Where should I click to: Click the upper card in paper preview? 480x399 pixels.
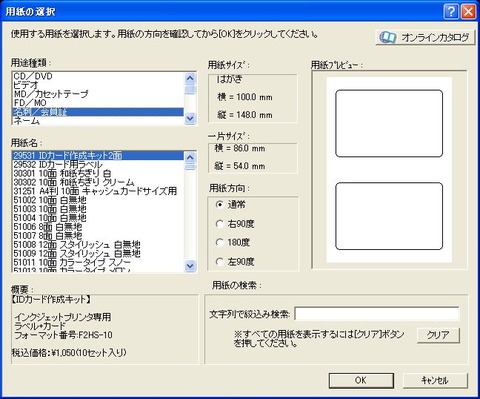click(389, 123)
